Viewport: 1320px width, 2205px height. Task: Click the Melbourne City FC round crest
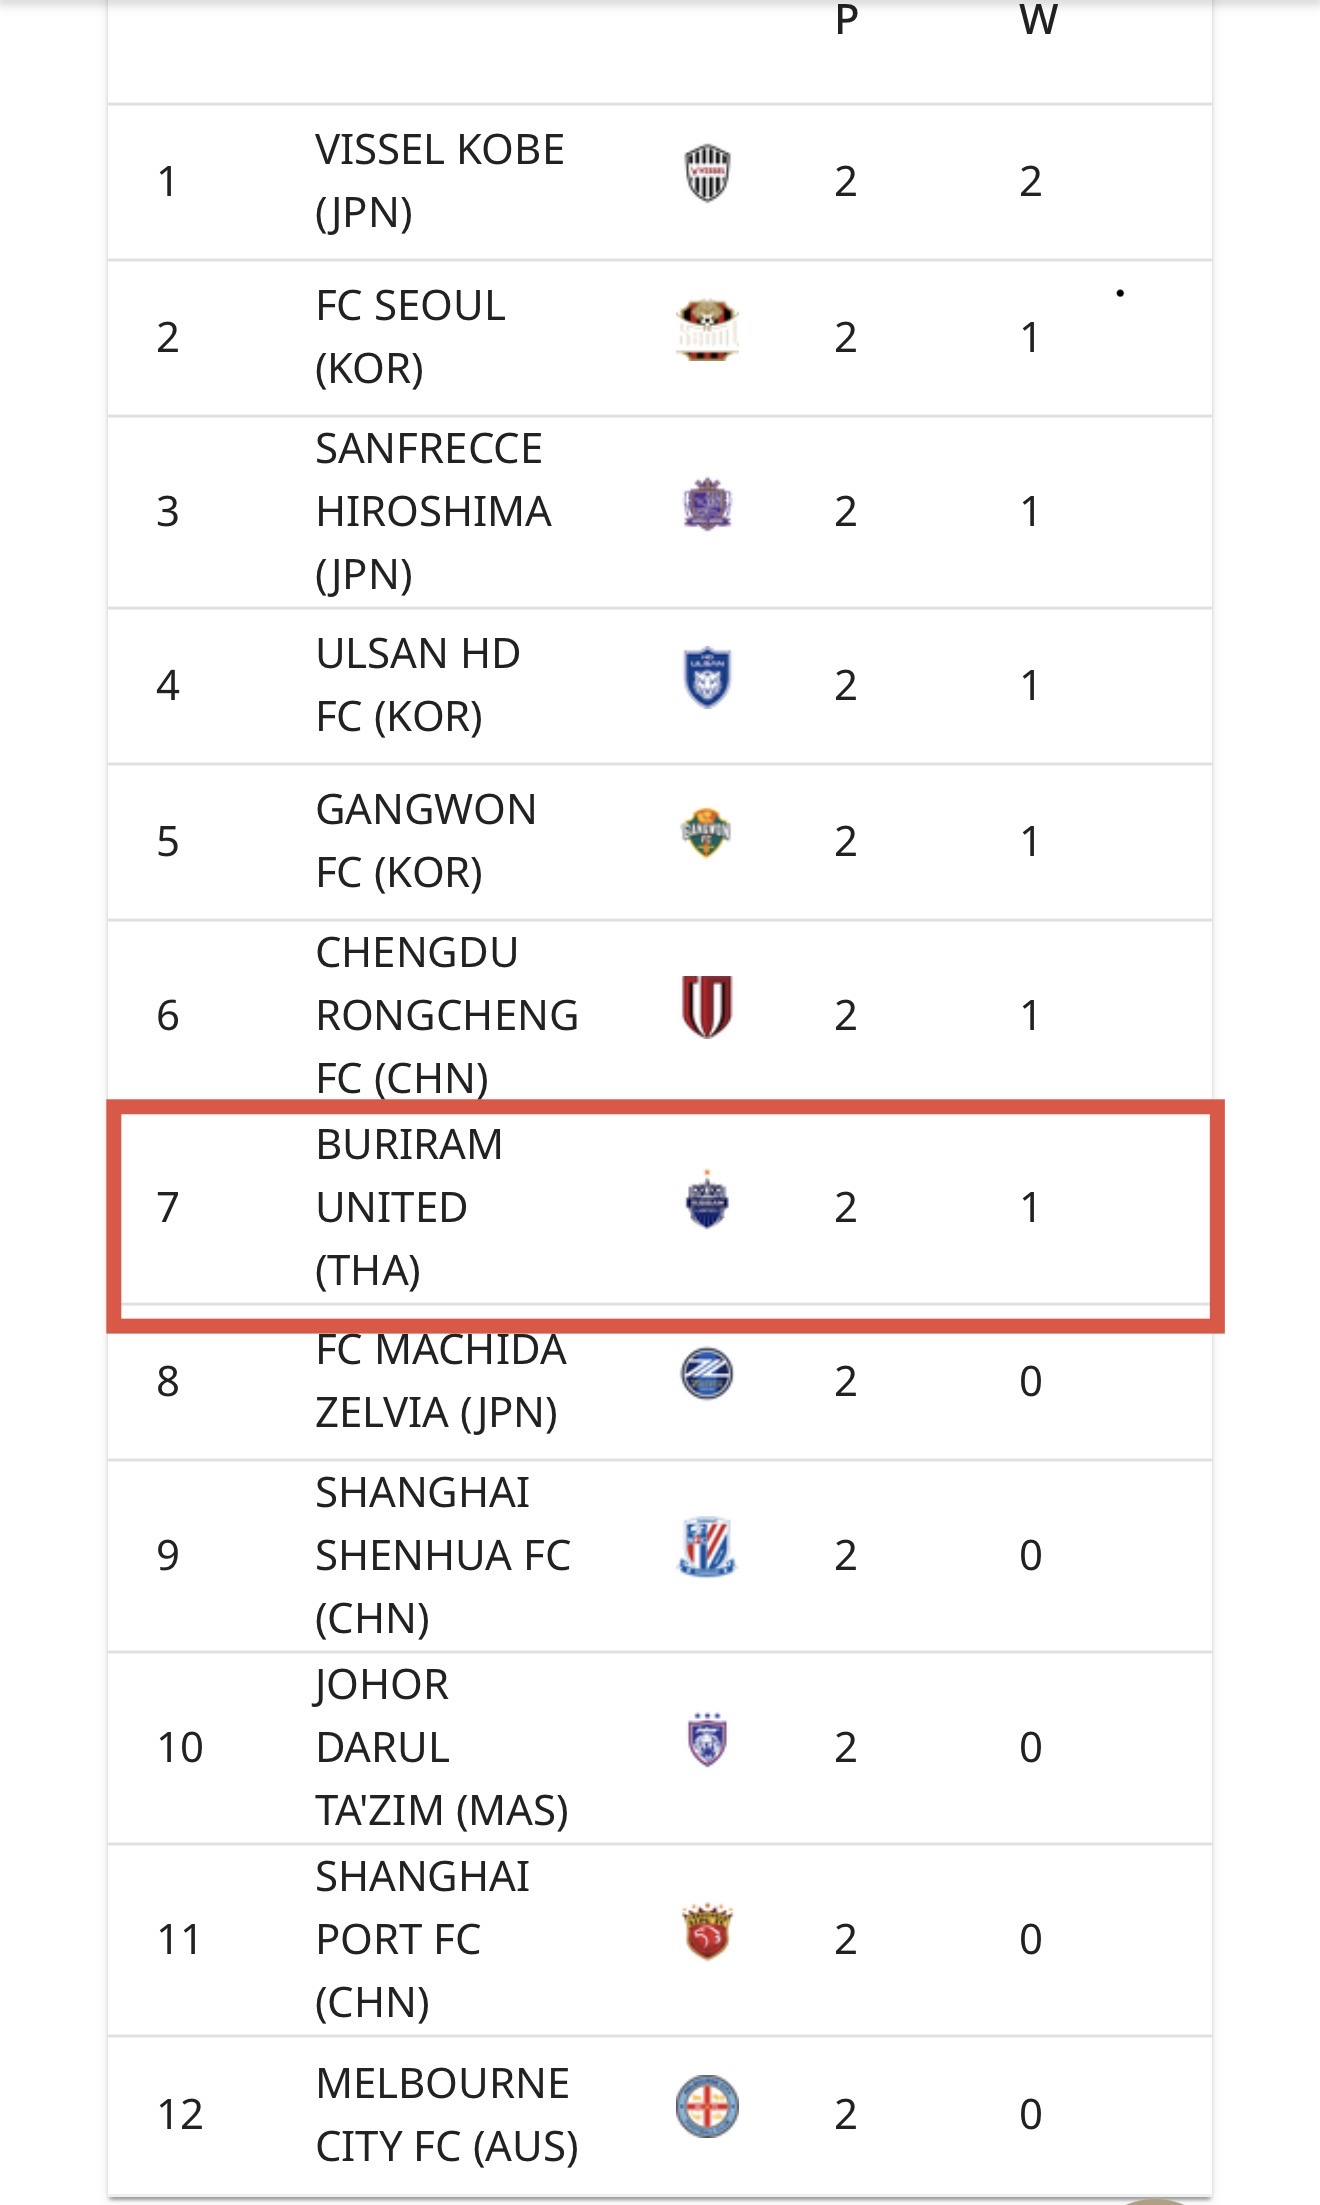click(707, 2106)
